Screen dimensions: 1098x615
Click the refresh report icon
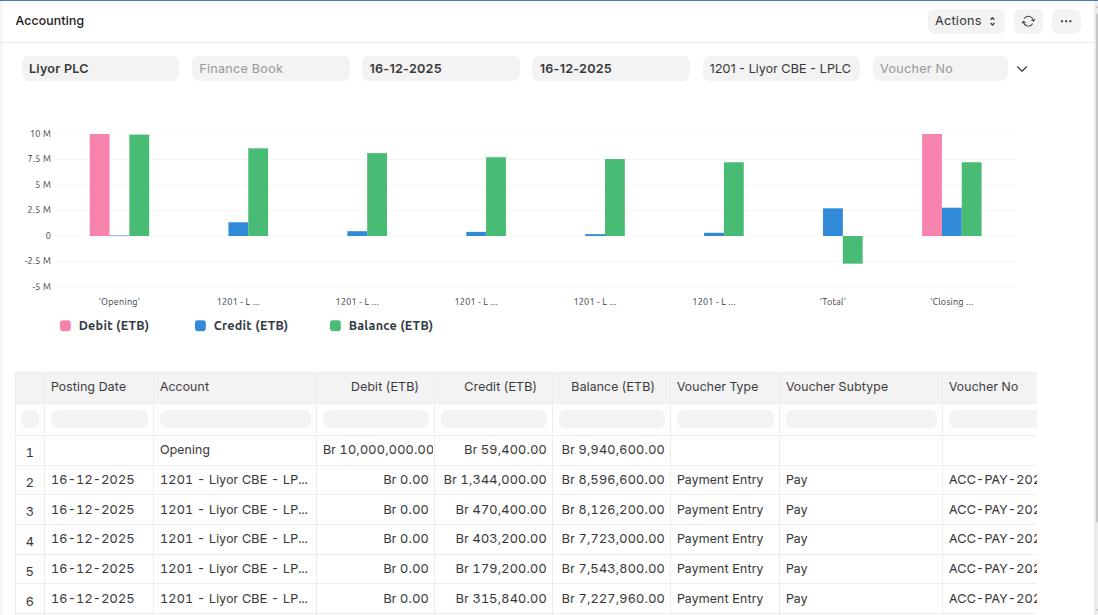point(1028,21)
